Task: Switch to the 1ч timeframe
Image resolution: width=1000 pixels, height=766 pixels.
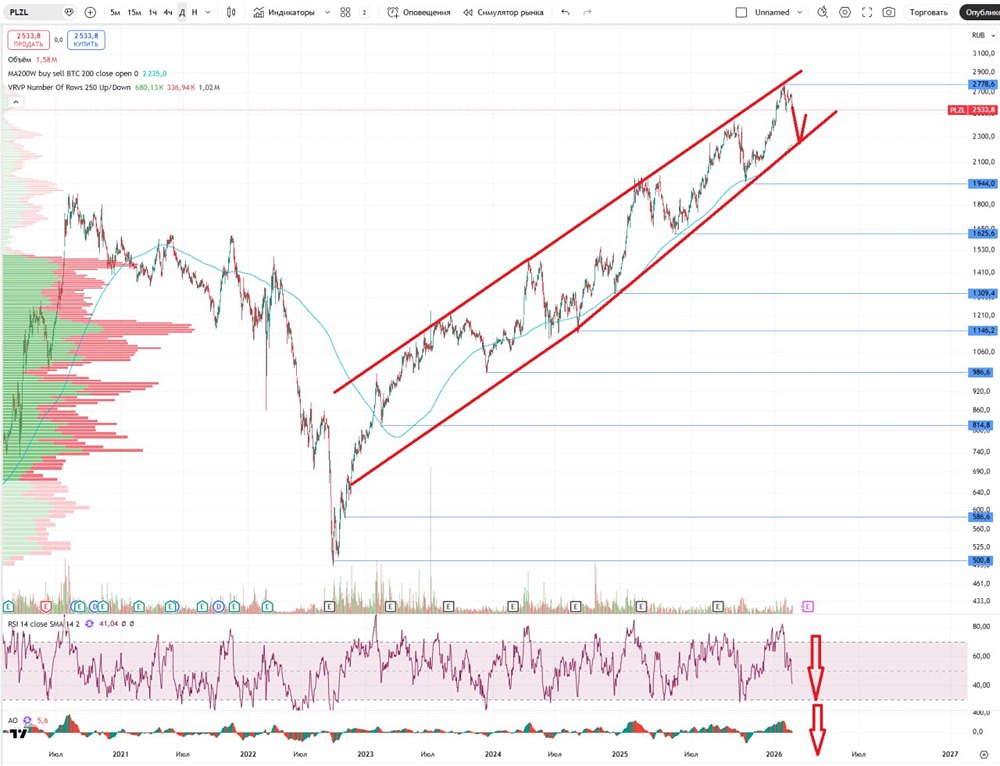Action: tap(152, 12)
